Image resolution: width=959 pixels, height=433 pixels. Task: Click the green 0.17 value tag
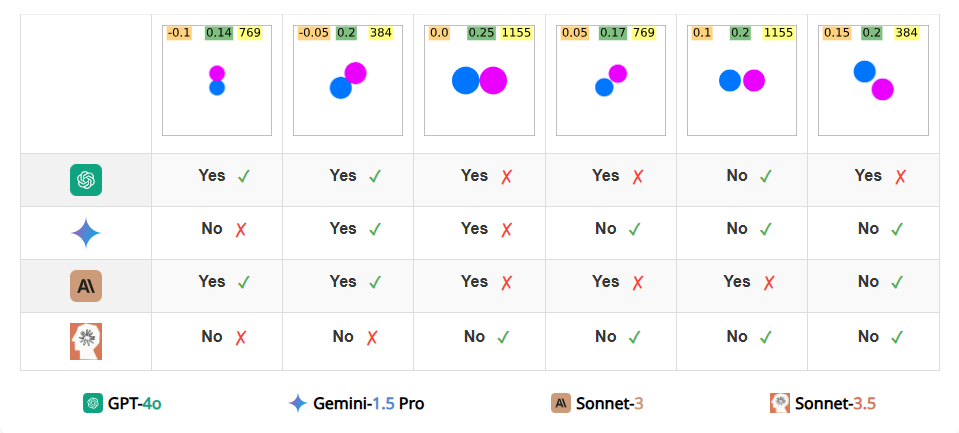pos(613,33)
